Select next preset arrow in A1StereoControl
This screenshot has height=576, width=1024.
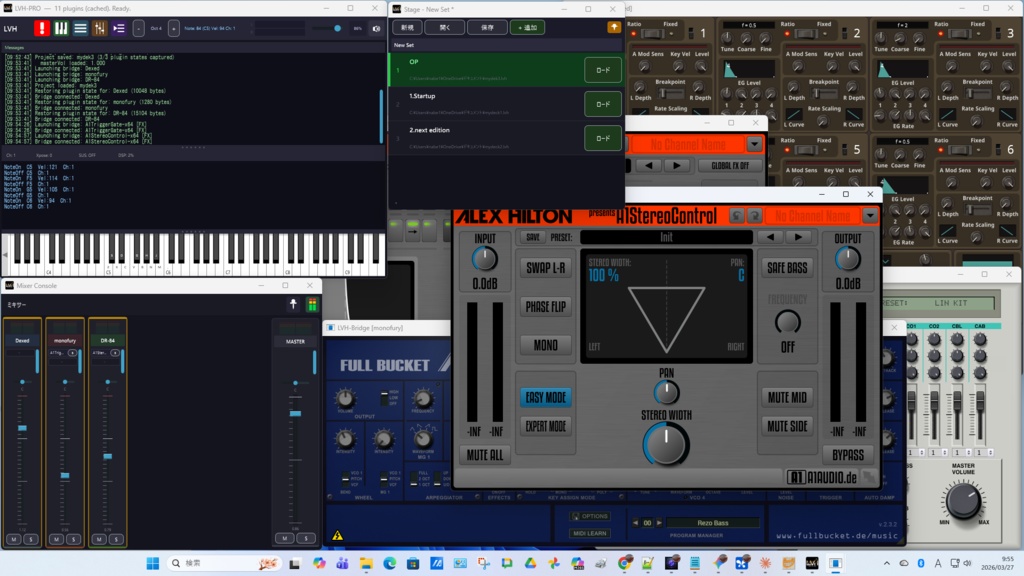click(x=798, y=237)
